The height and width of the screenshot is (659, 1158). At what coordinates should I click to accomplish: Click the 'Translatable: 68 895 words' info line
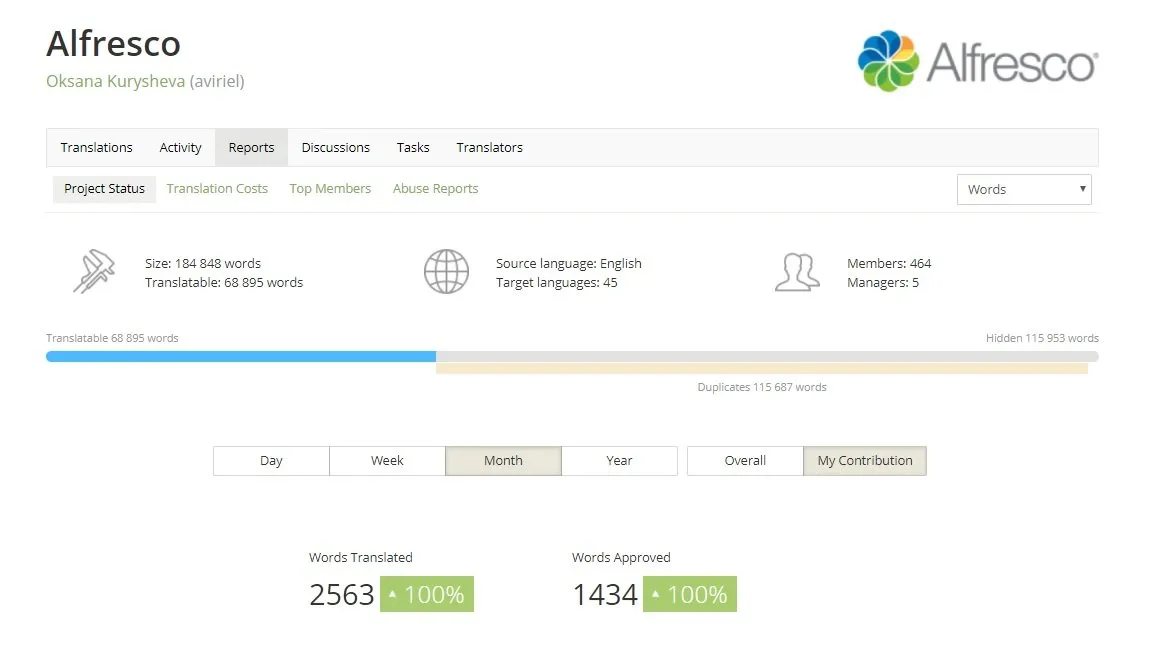[224, 283]
